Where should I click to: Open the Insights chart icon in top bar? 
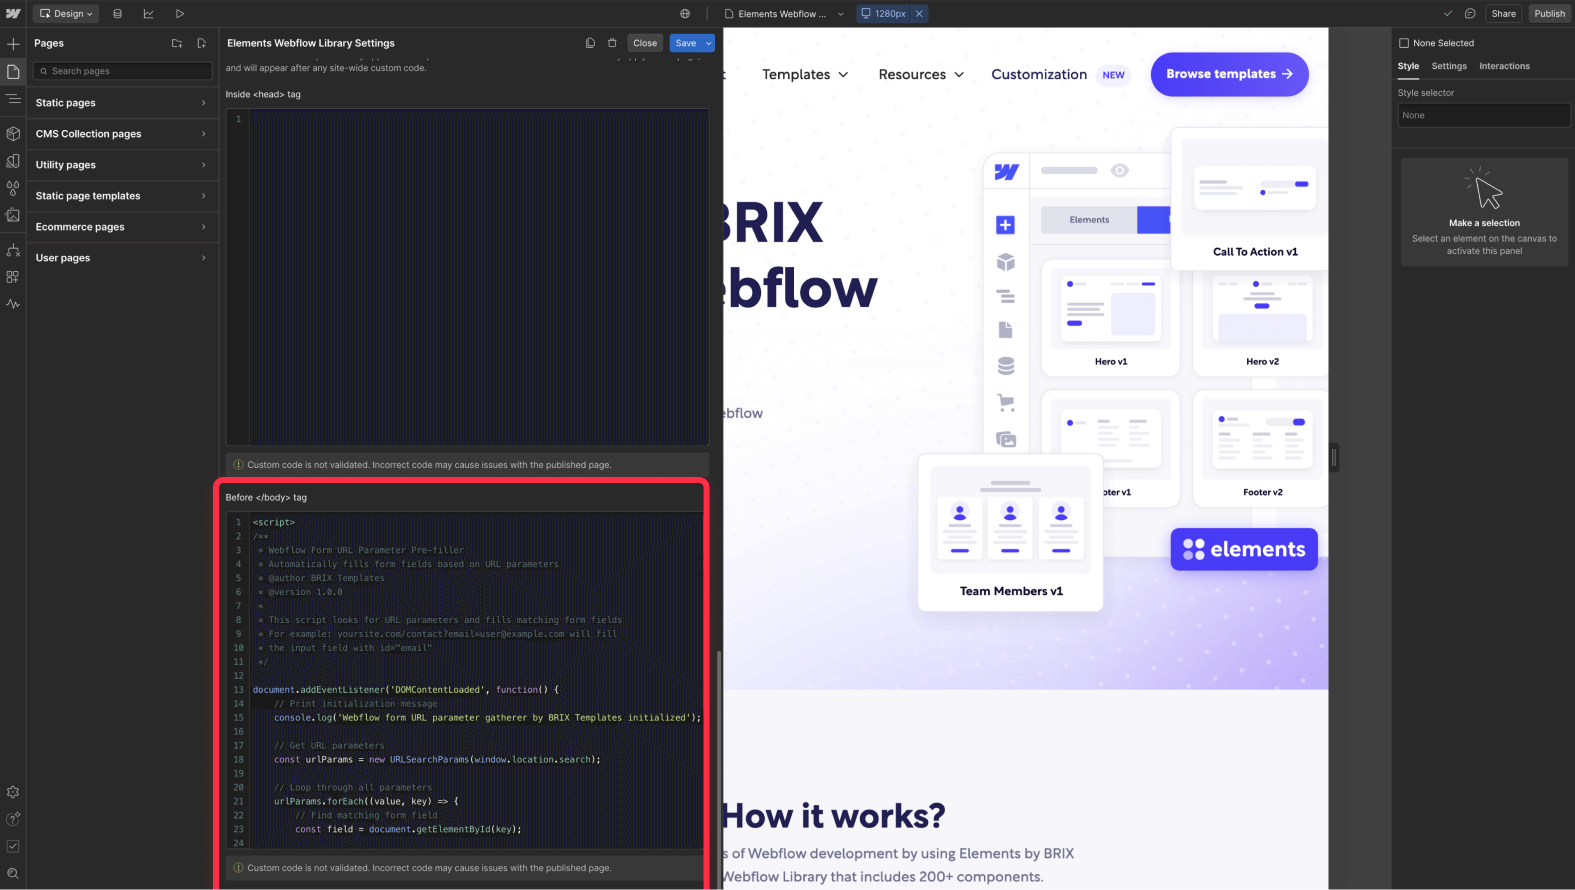(x=148, y=13)
